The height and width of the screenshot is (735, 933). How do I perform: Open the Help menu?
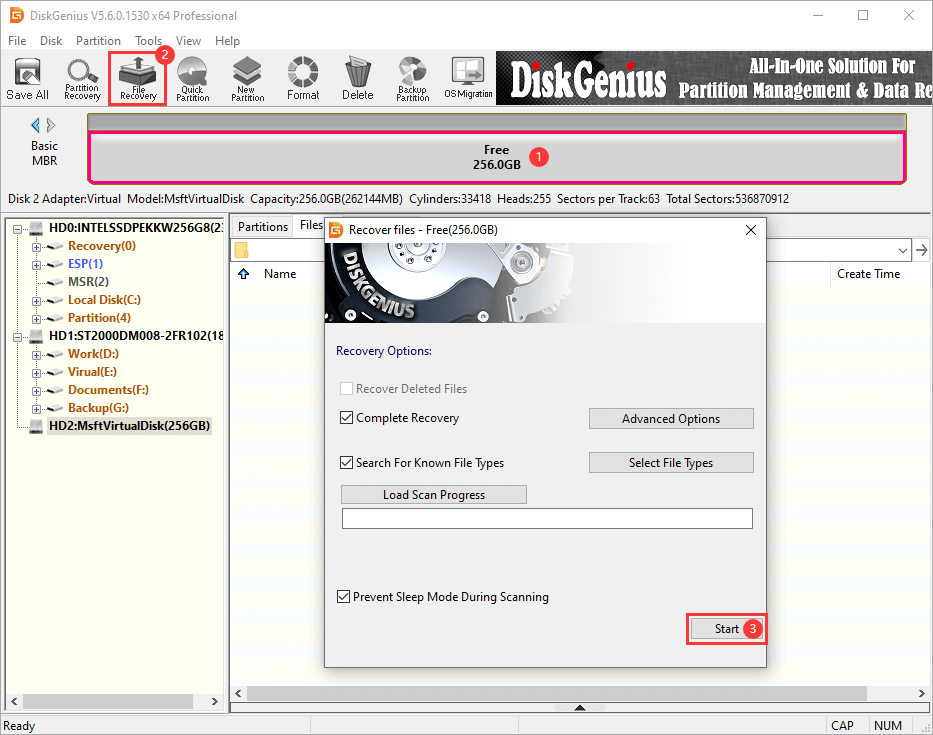coord(227,40)
